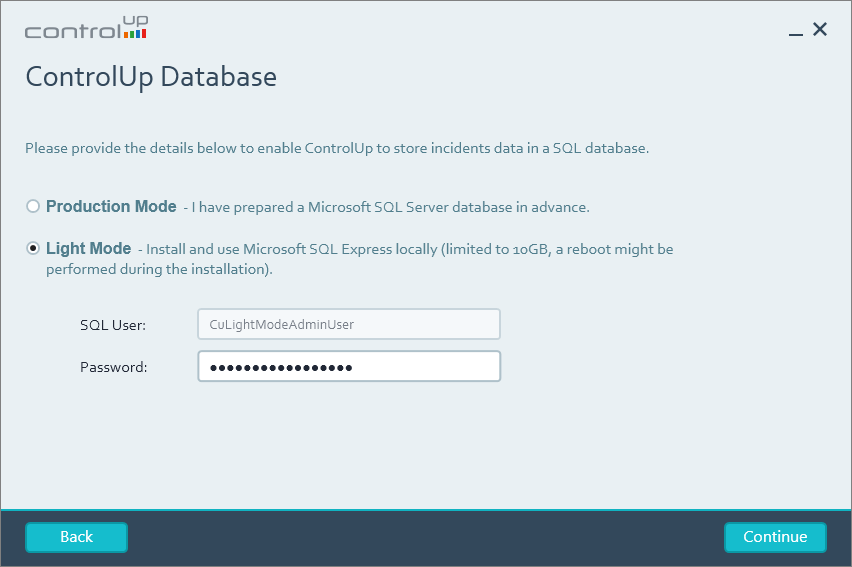The width and height of the screenshot is (852, 567).
Task: Click the masked password dots
Action: (281, 367)
